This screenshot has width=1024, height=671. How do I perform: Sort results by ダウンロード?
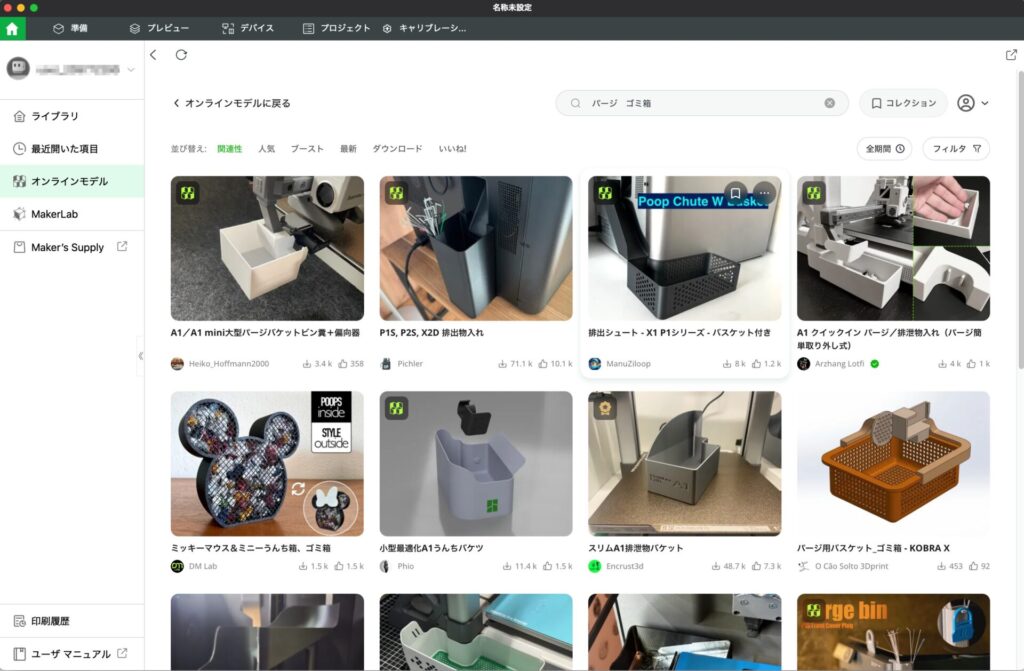[397, 149]
